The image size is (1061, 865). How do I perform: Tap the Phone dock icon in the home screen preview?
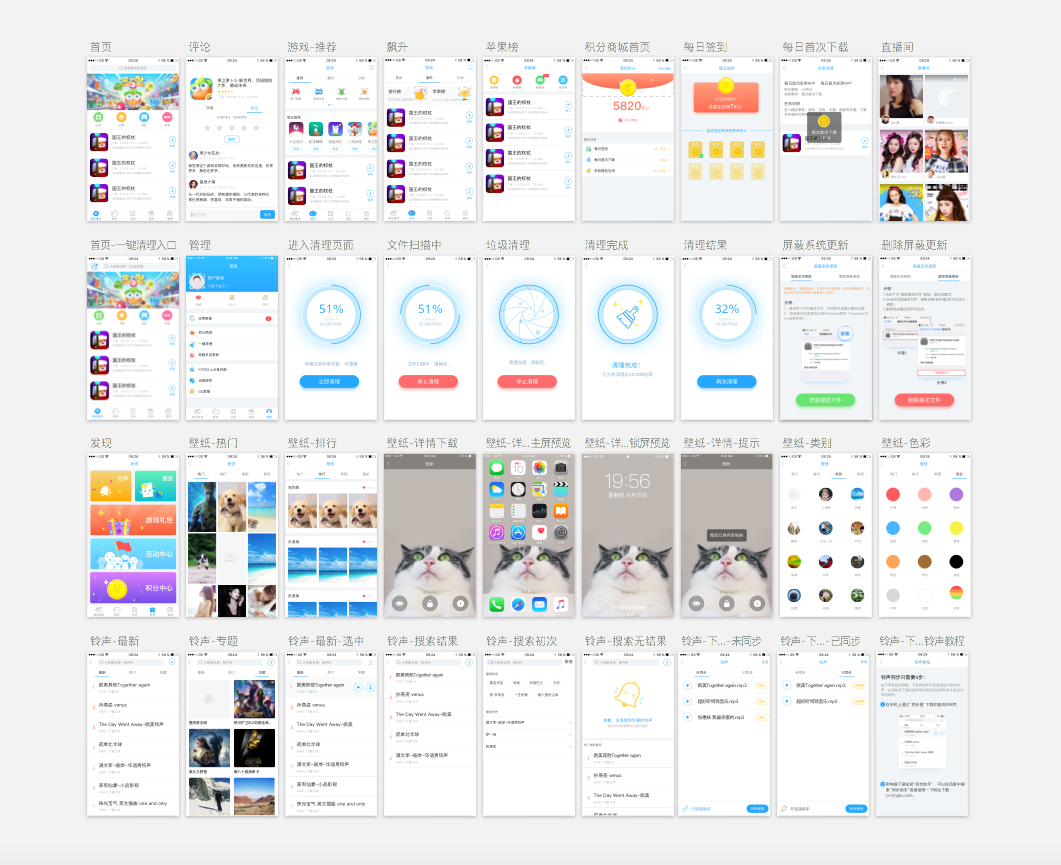[x=497, y=604]
